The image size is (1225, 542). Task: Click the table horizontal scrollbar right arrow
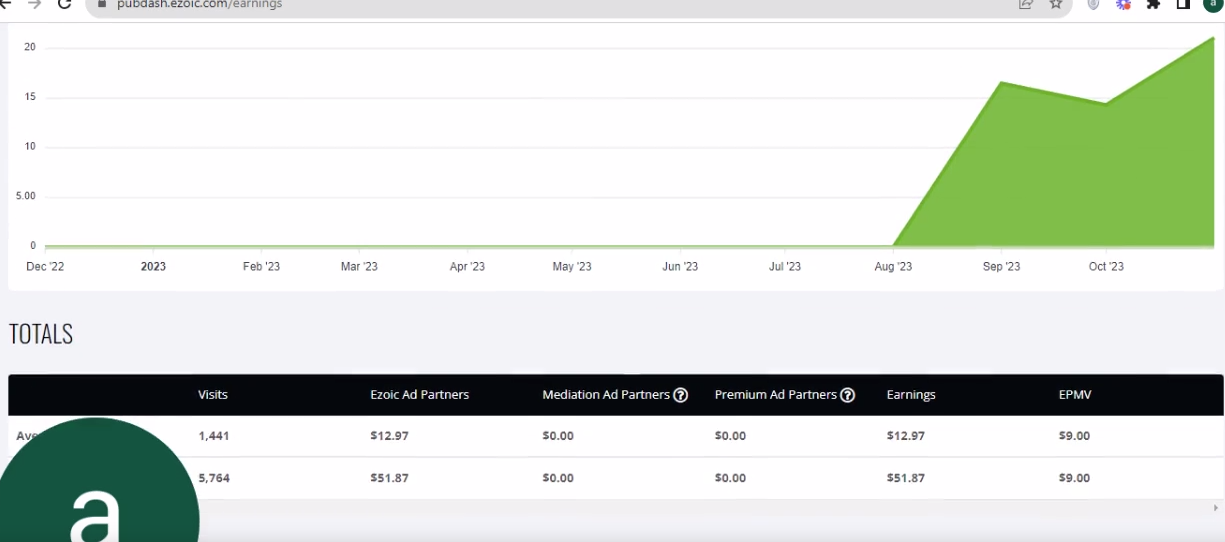1217,508
